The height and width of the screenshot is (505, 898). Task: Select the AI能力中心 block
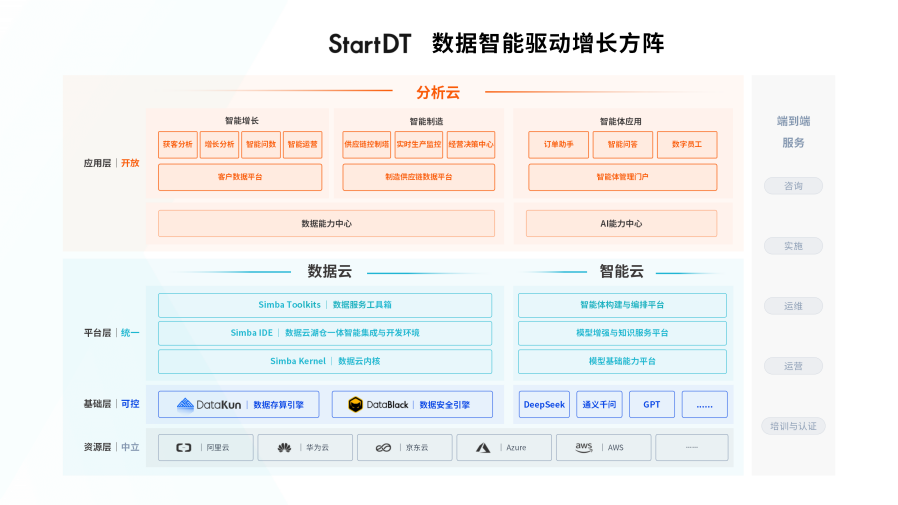pyautogui.click(x=621, y=224)
